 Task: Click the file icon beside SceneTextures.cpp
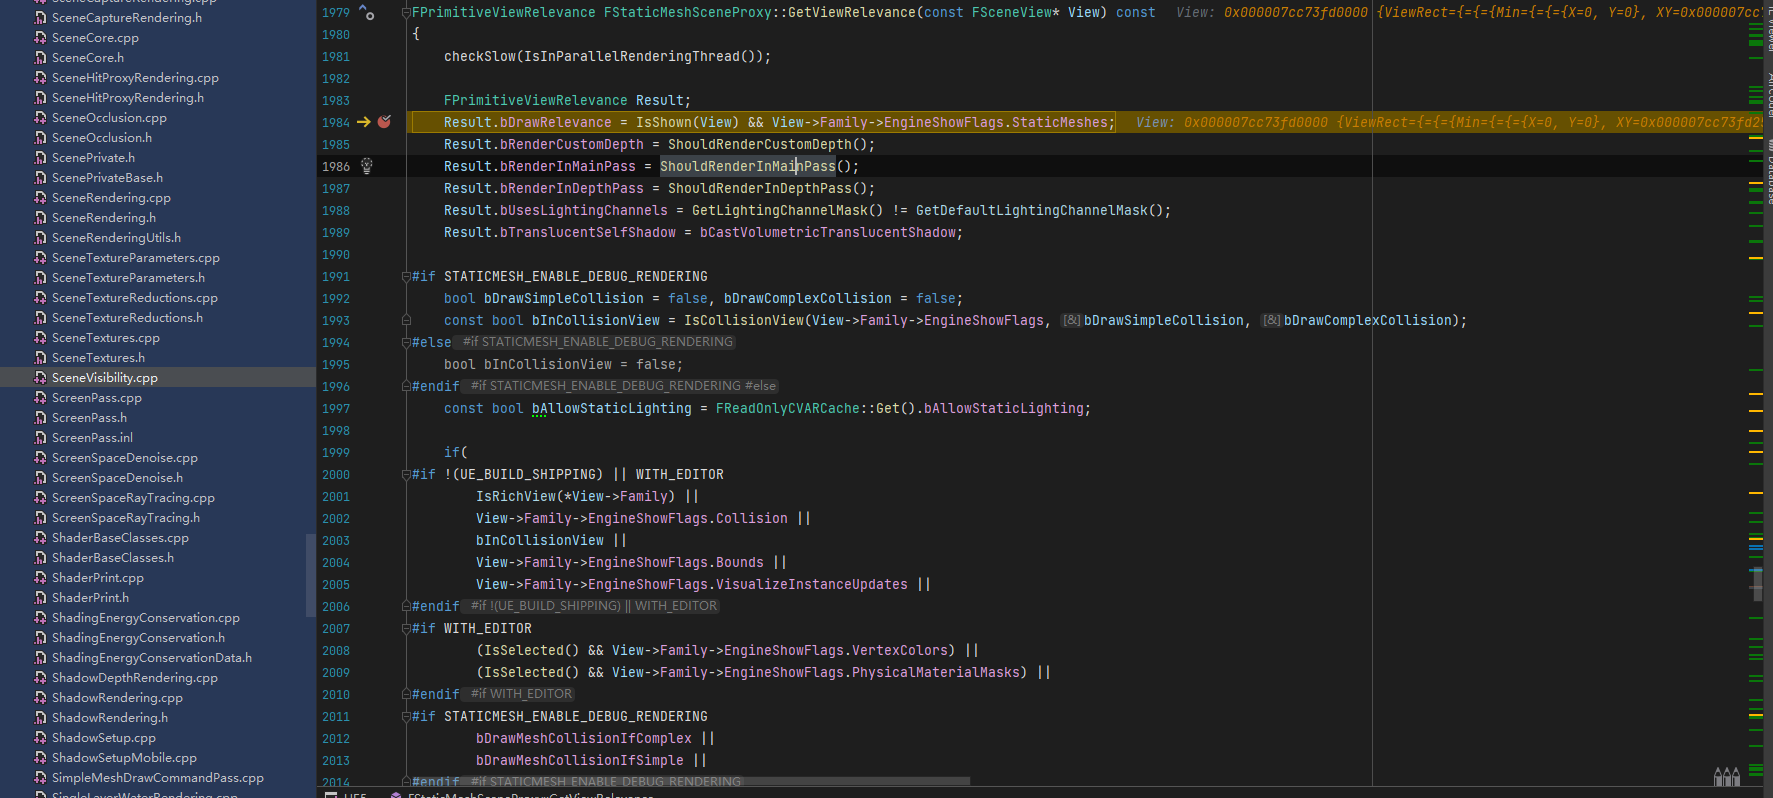(x=40, y=338)
